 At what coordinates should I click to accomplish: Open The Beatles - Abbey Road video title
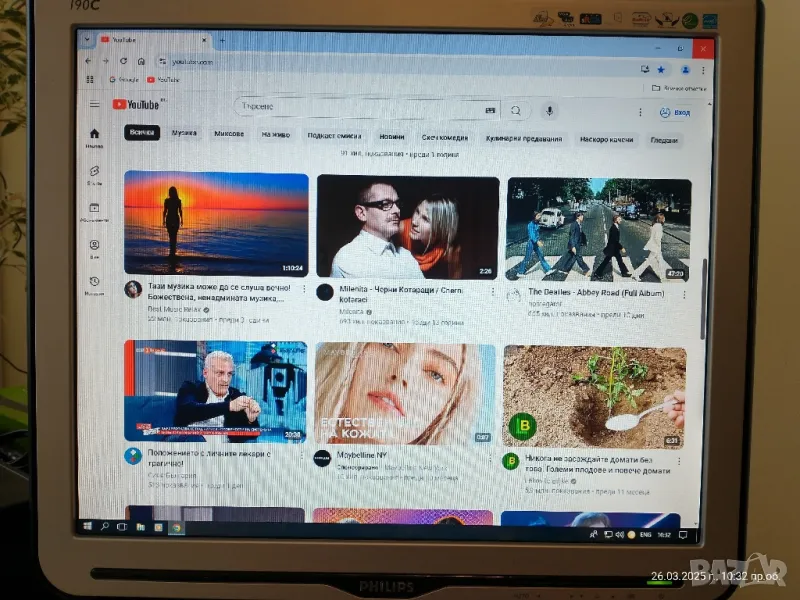[582, 292]
